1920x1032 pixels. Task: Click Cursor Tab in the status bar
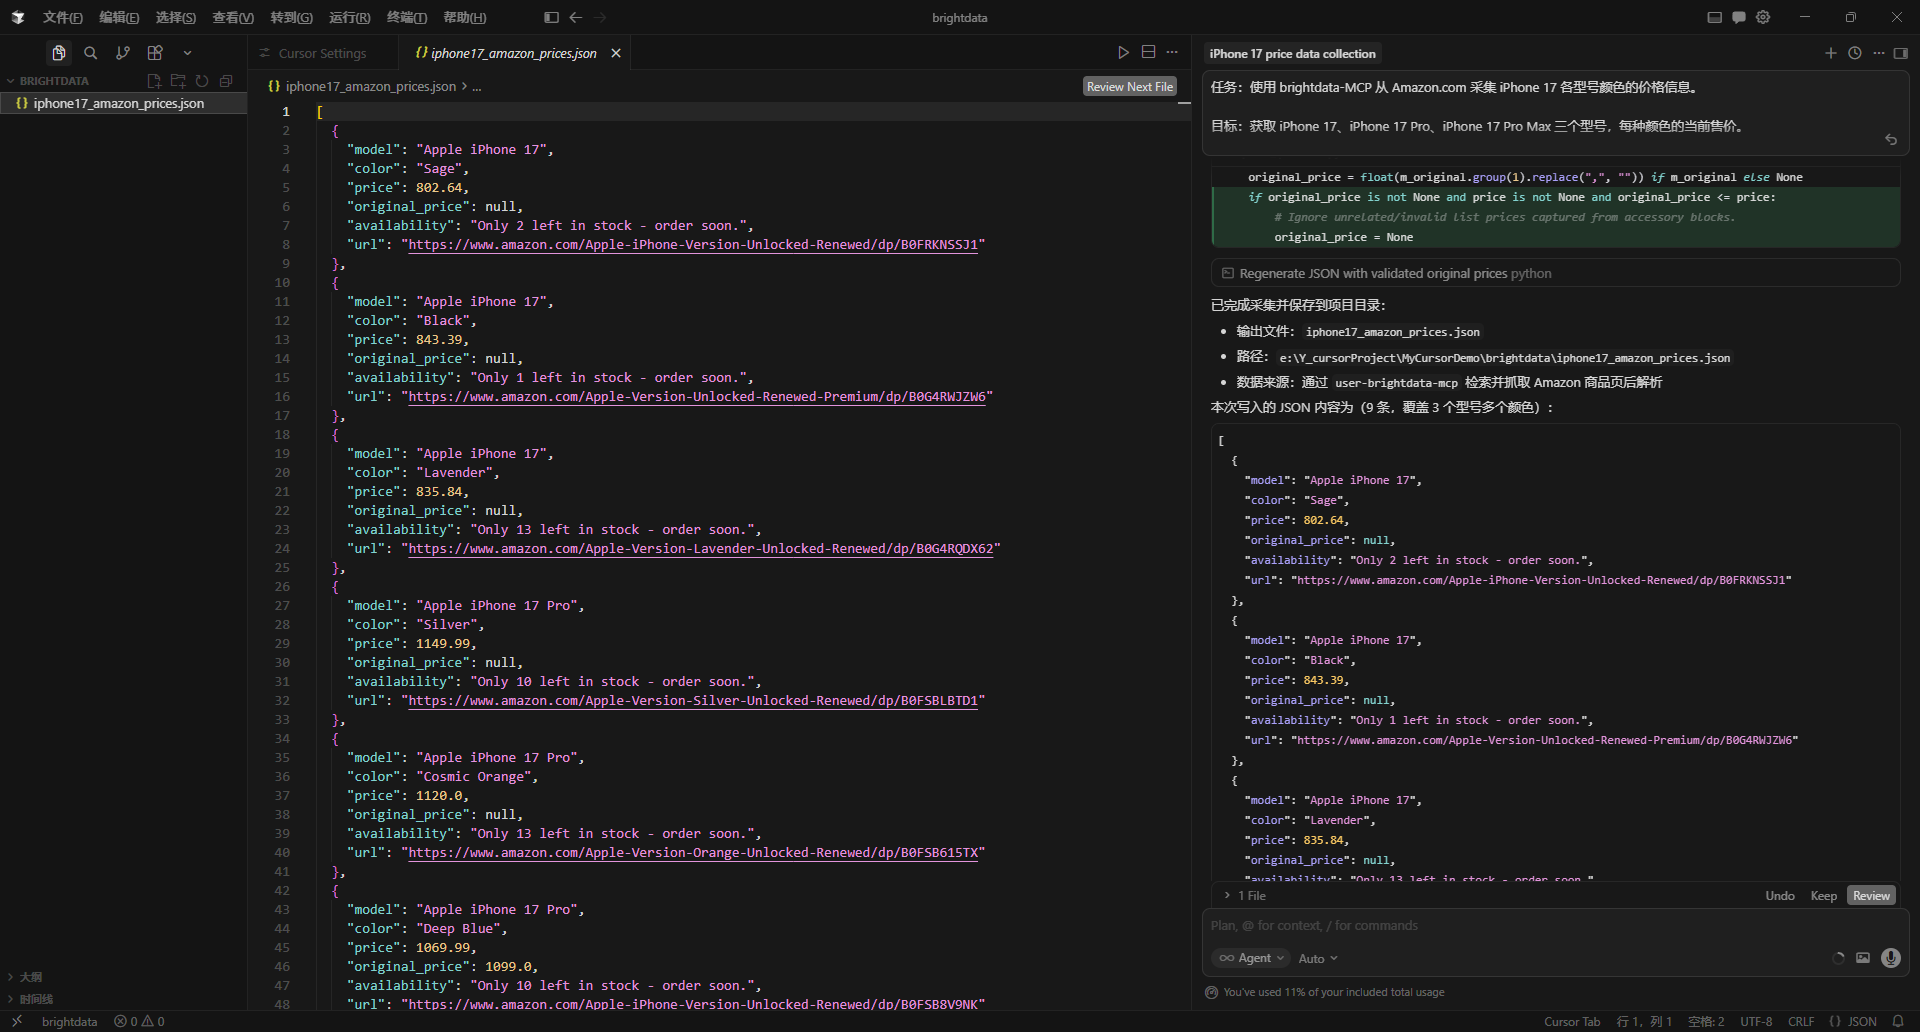coord(1572,1021)
